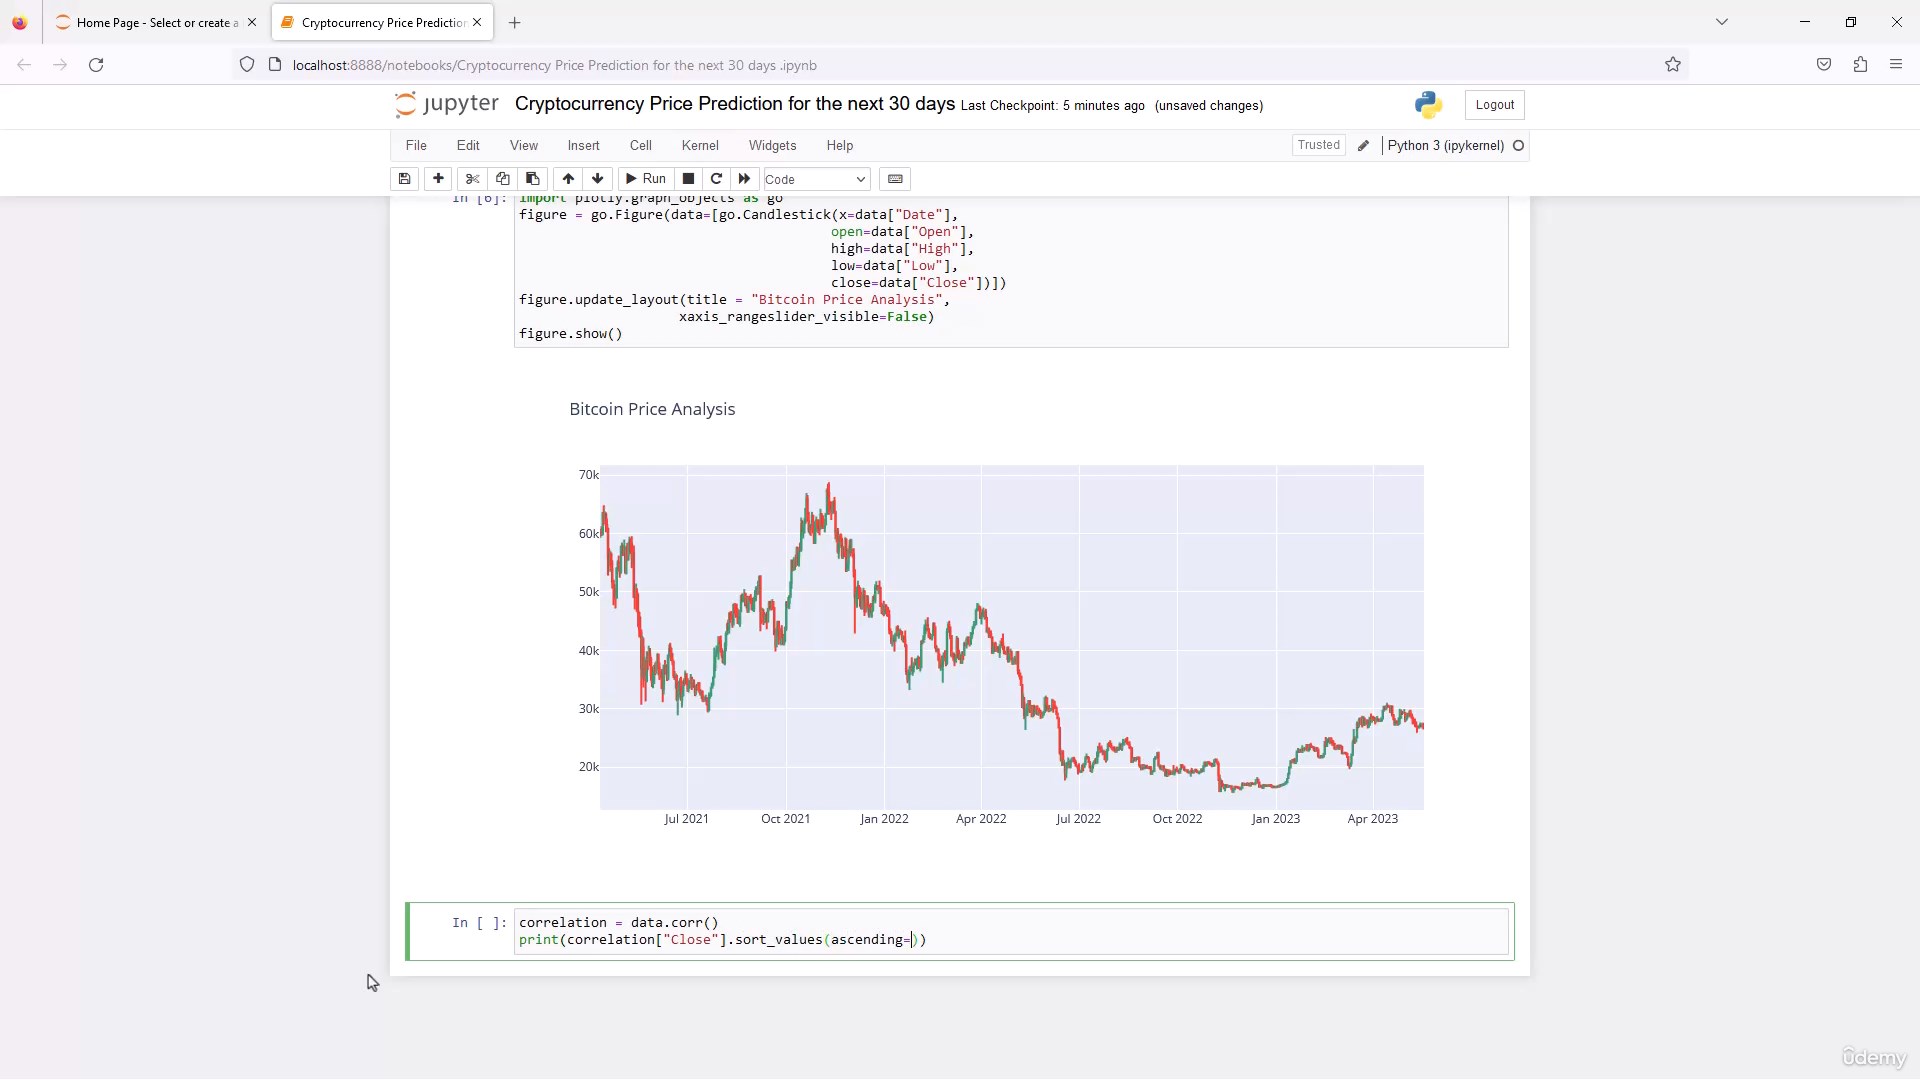Cut selected cells with the scissors icon
The image size is (1920, 1080).
point(473,179)
